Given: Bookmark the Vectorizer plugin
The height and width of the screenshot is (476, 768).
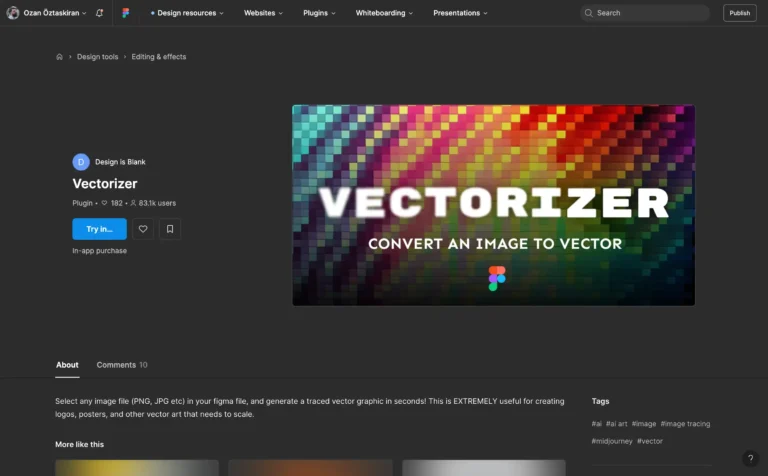Looking at the screenshot, I should (x=170, y=229).
